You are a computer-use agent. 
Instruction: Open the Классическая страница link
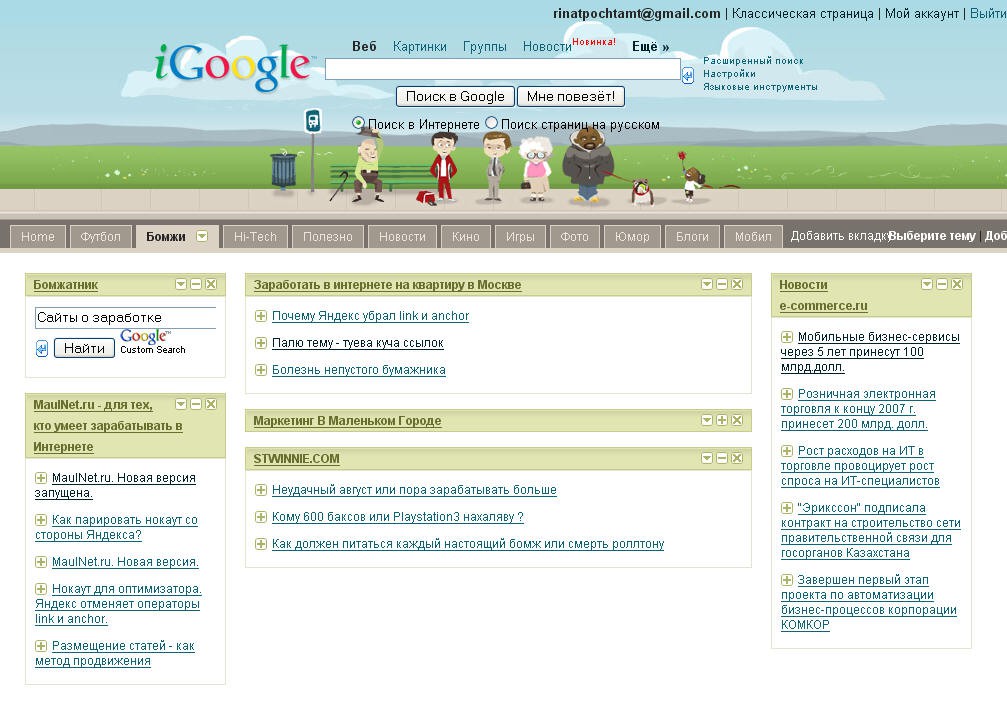(803, 13)
